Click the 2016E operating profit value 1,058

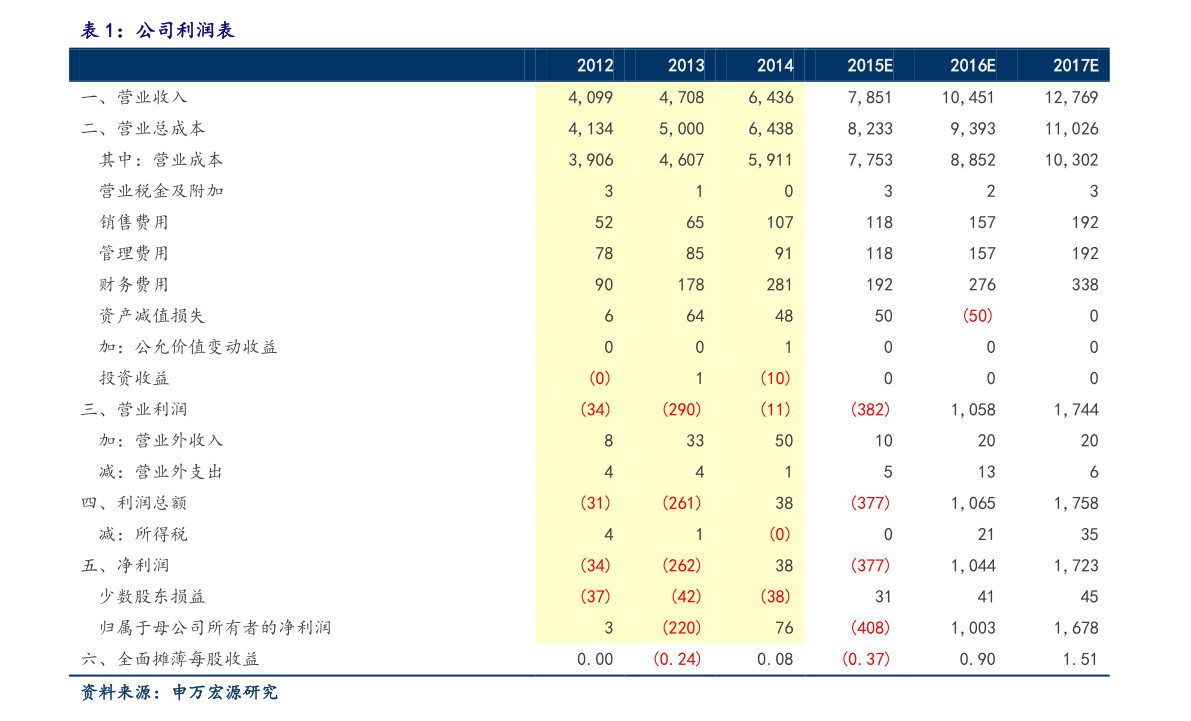coord(972,409)
